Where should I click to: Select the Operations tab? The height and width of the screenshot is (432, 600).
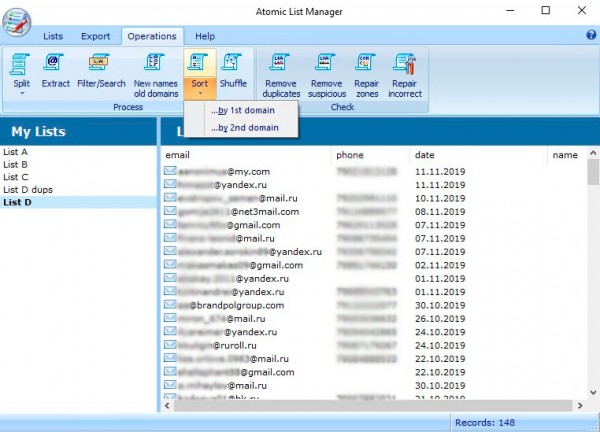[152, 36]
